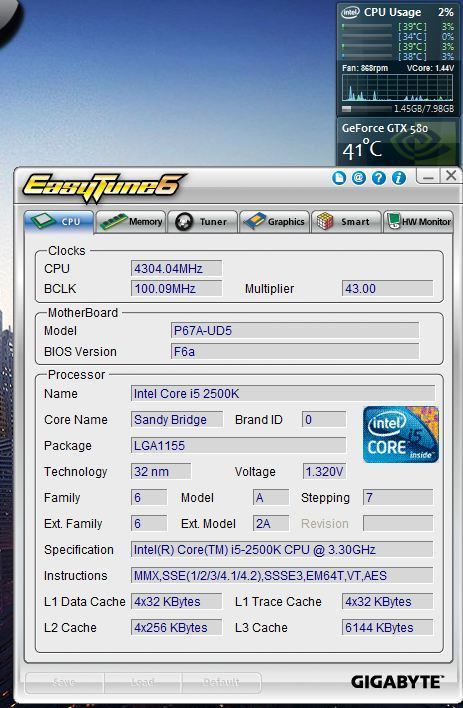Click the Model value A
Screen dimensions: 463x708
tap(271, 497)
